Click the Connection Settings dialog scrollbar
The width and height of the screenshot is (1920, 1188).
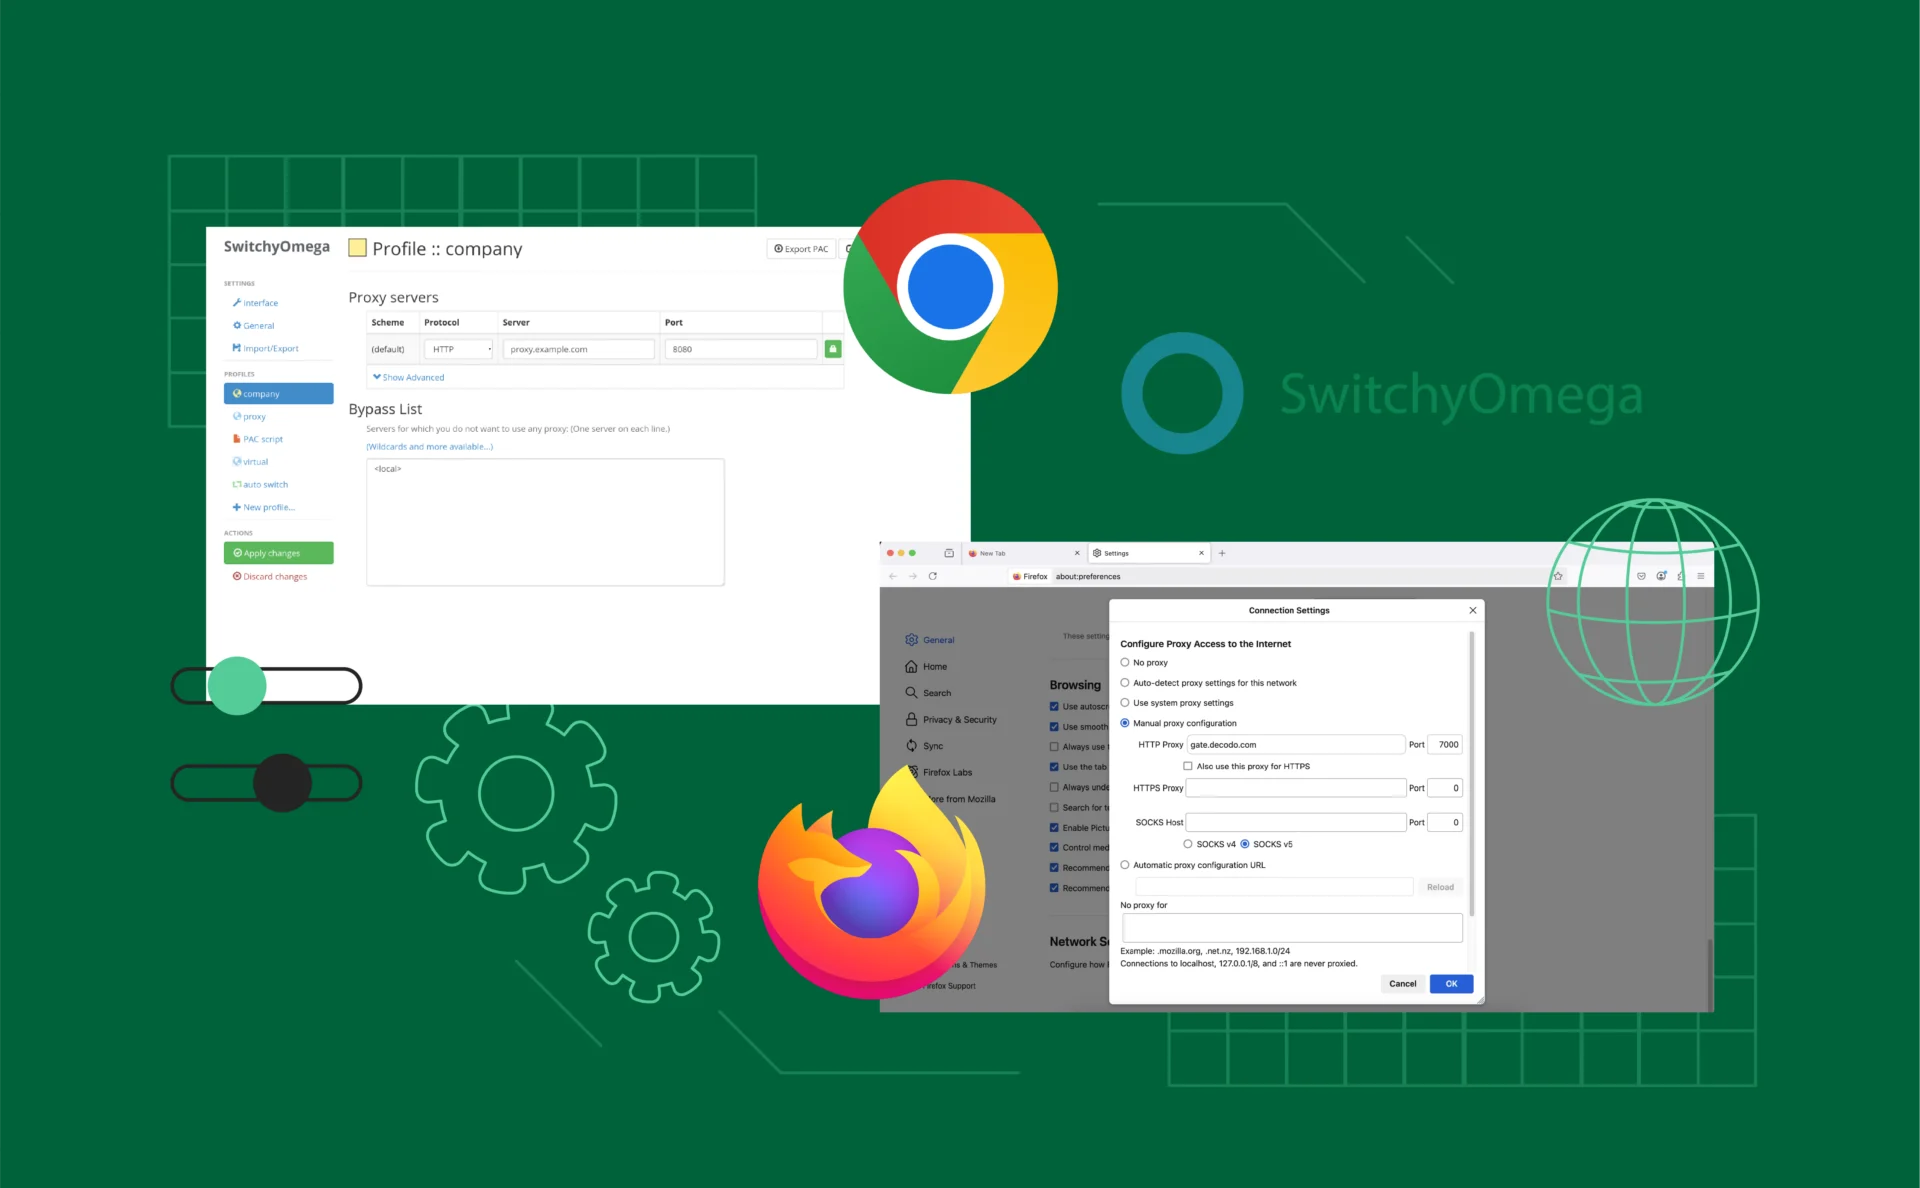click(1471, 772)
